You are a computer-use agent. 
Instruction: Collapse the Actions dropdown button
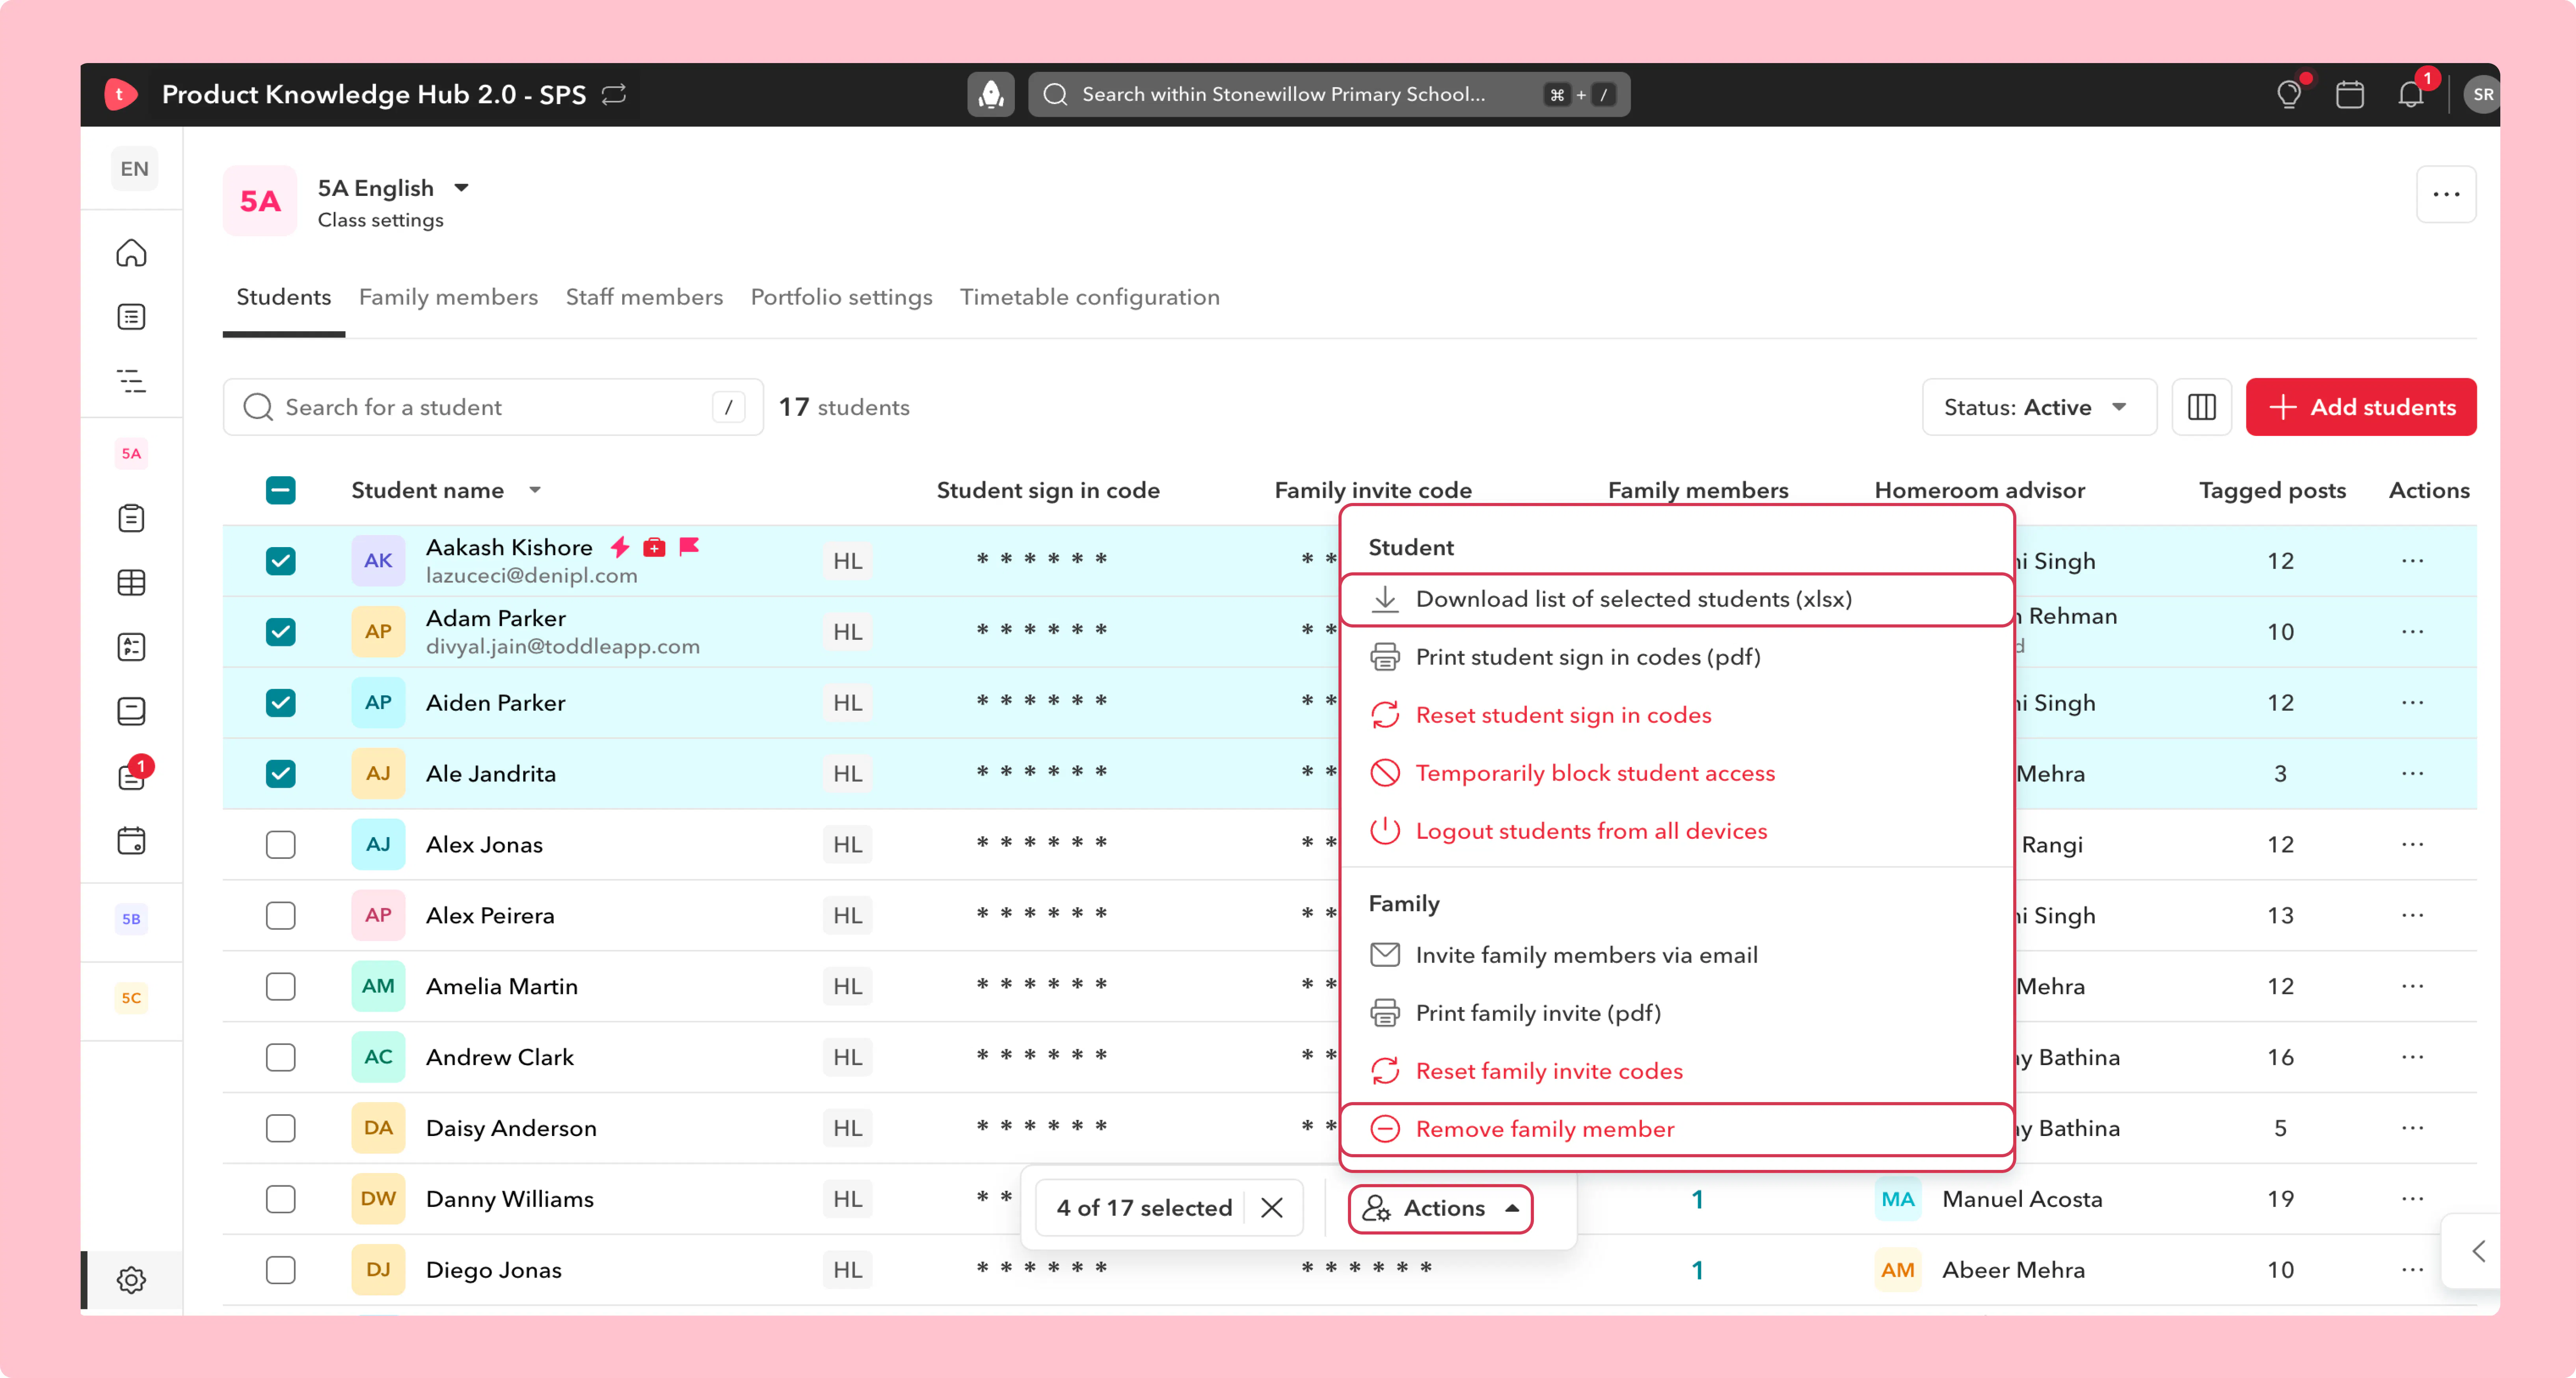(1440, 1208)
